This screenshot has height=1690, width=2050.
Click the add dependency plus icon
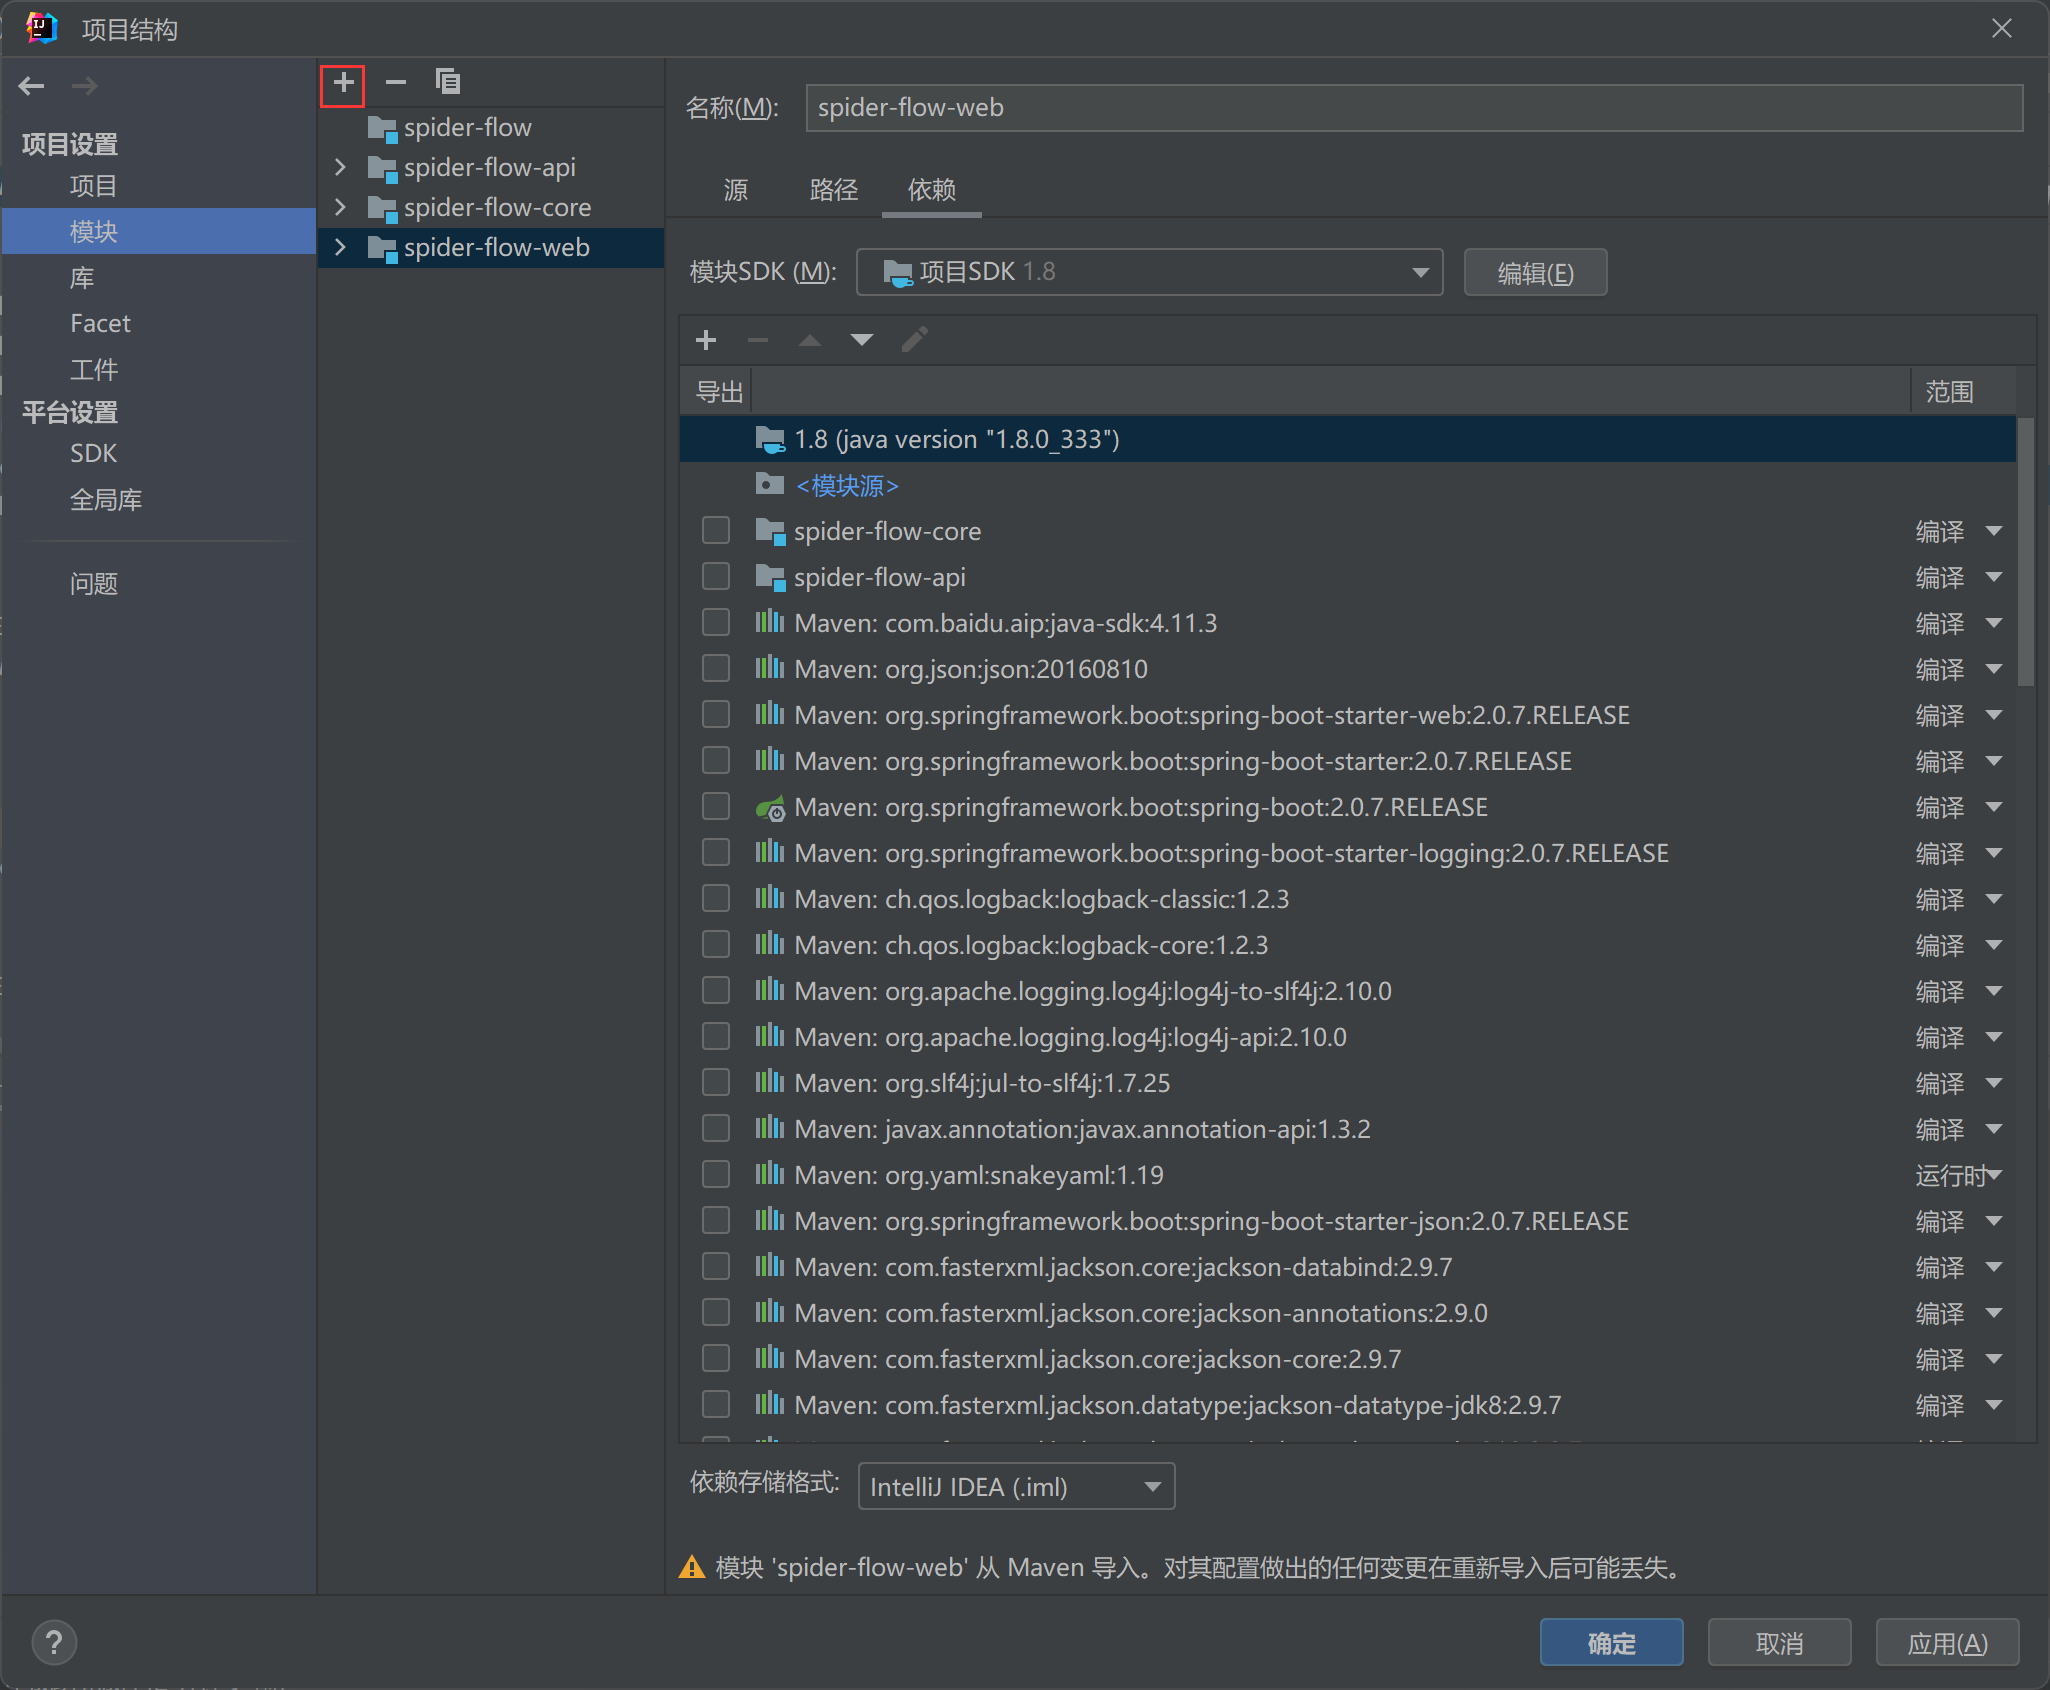(706, 340)
